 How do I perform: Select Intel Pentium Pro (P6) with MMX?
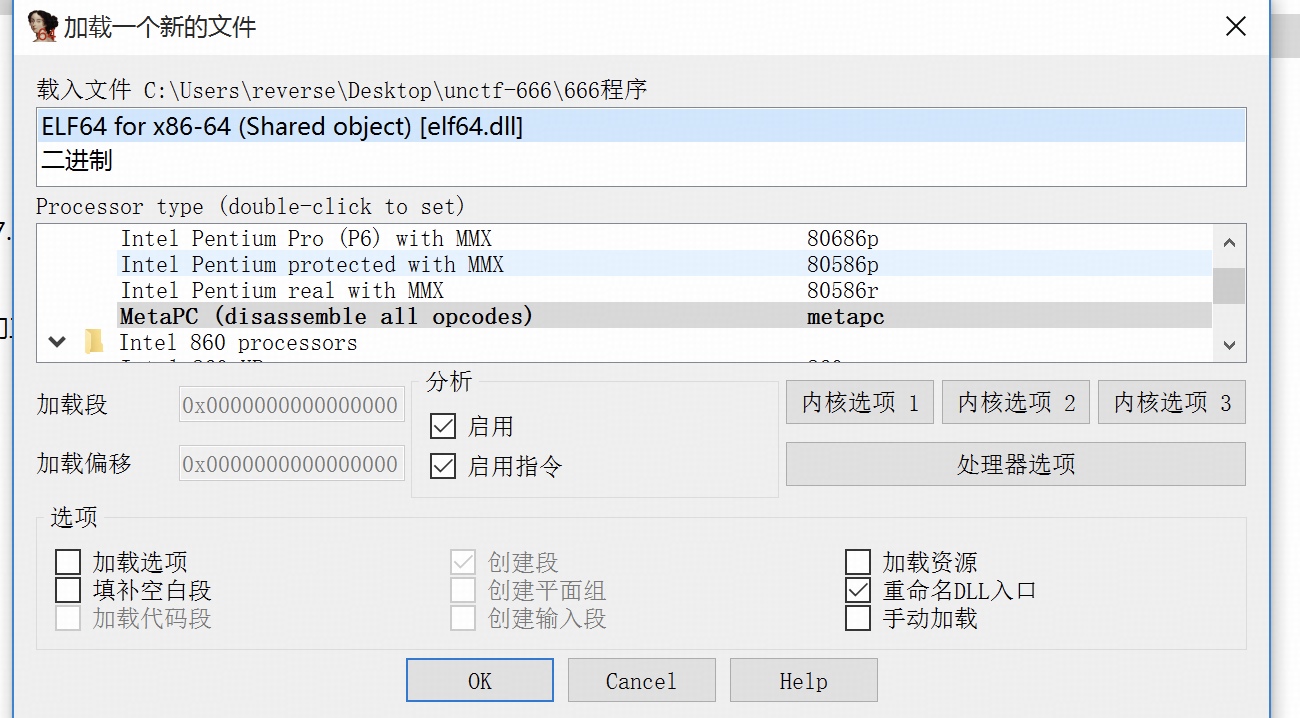306,239
